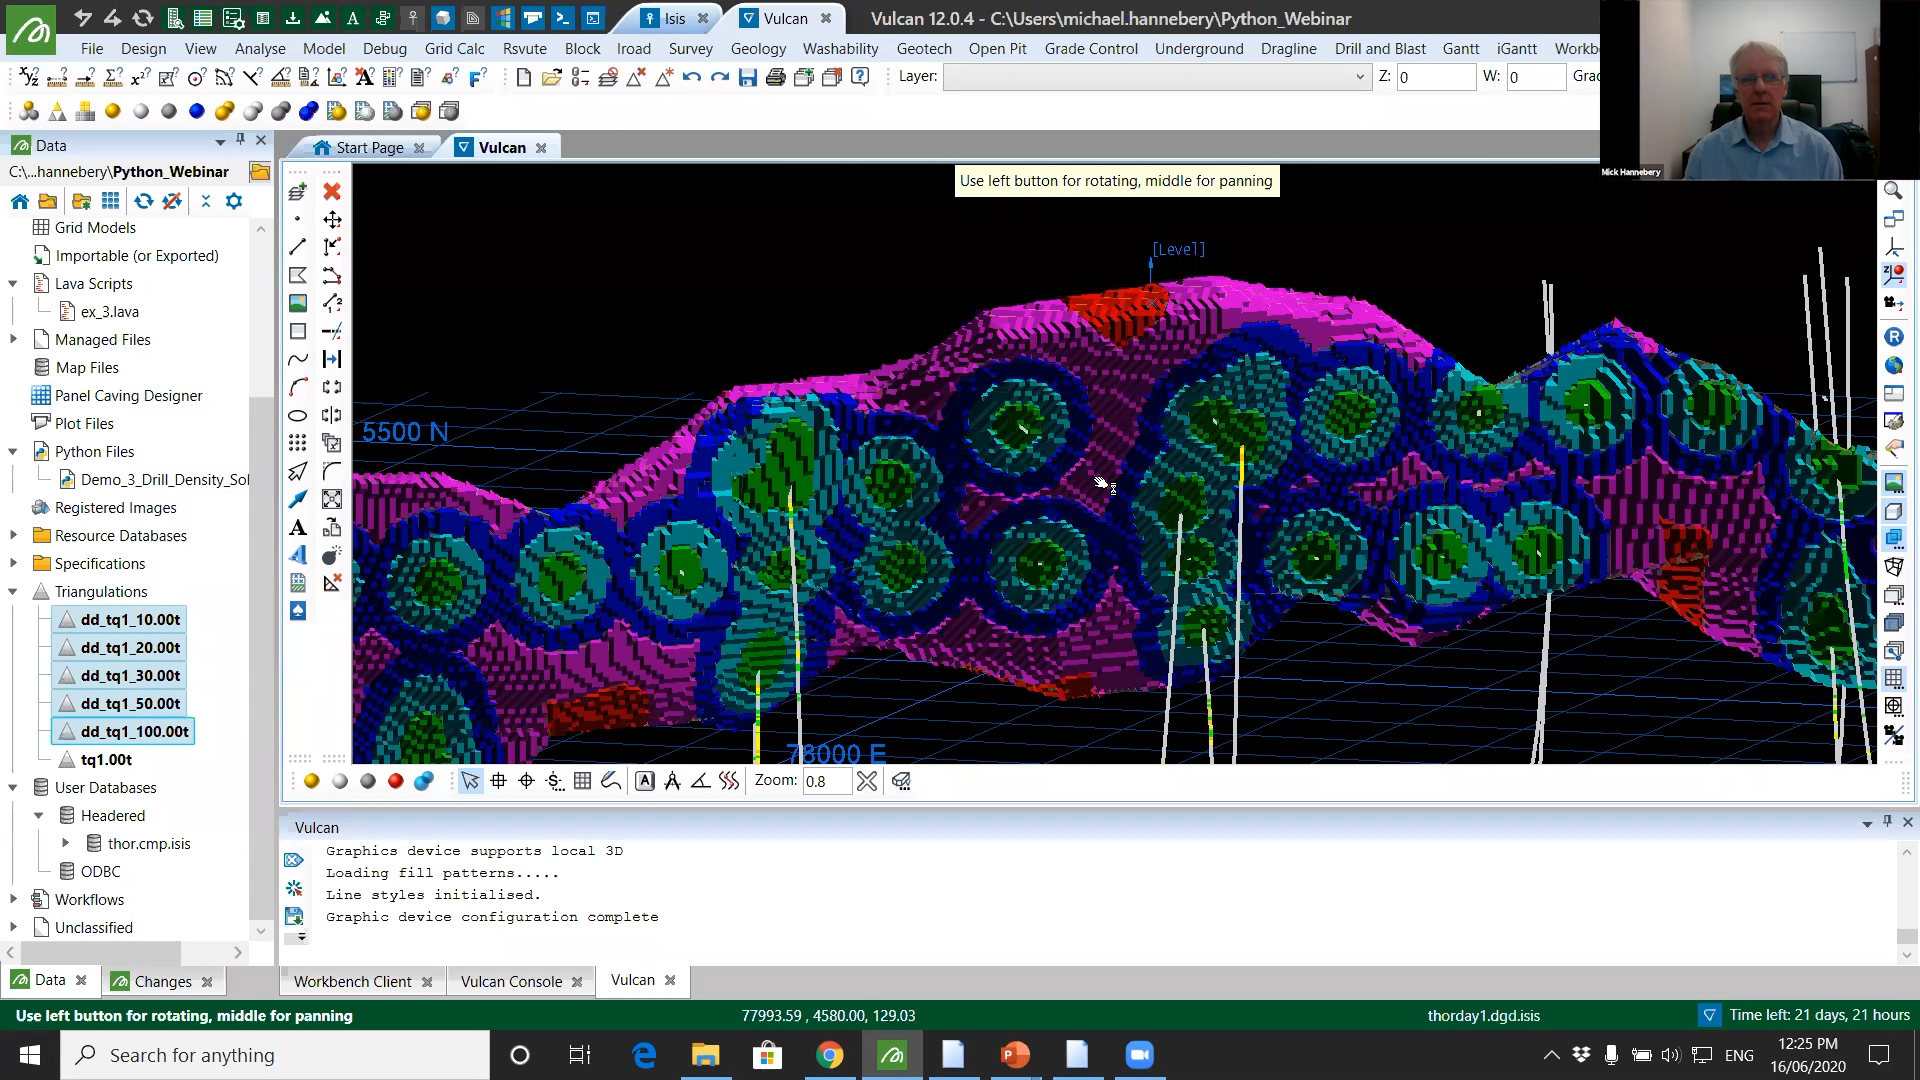Click the Undo arrow icon
The height and width of the screenshot is (1080, 1920).
click(692, 77)
